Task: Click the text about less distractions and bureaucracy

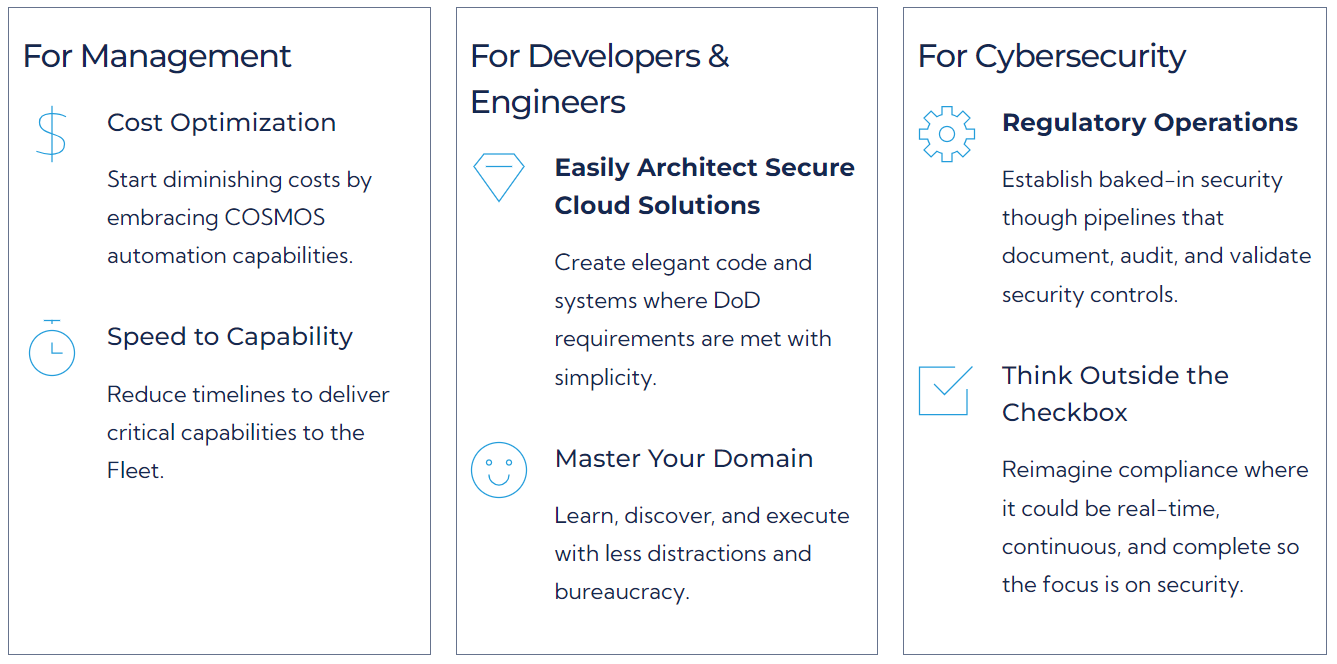Action: coord(702,554)
